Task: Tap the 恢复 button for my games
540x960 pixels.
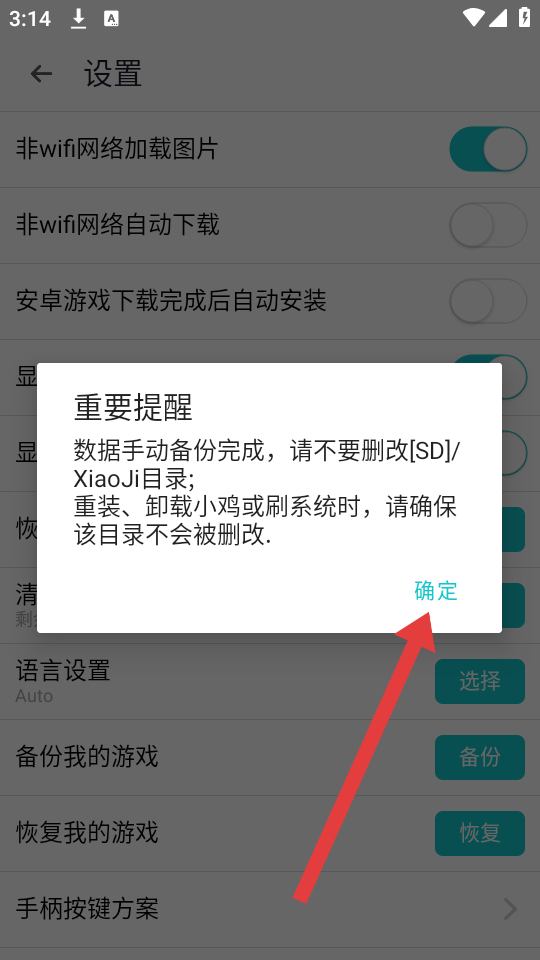Action: coord(479,833)
